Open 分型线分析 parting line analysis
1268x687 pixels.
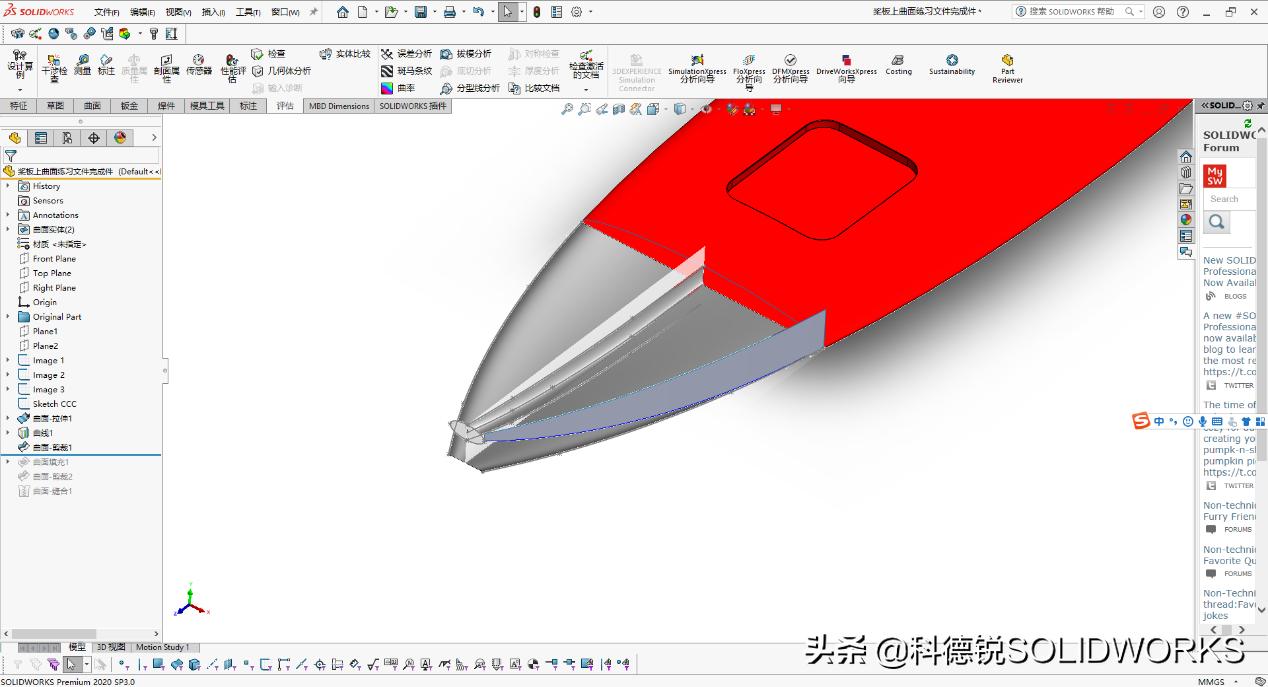pyautogui.click(x=470, y=88)
